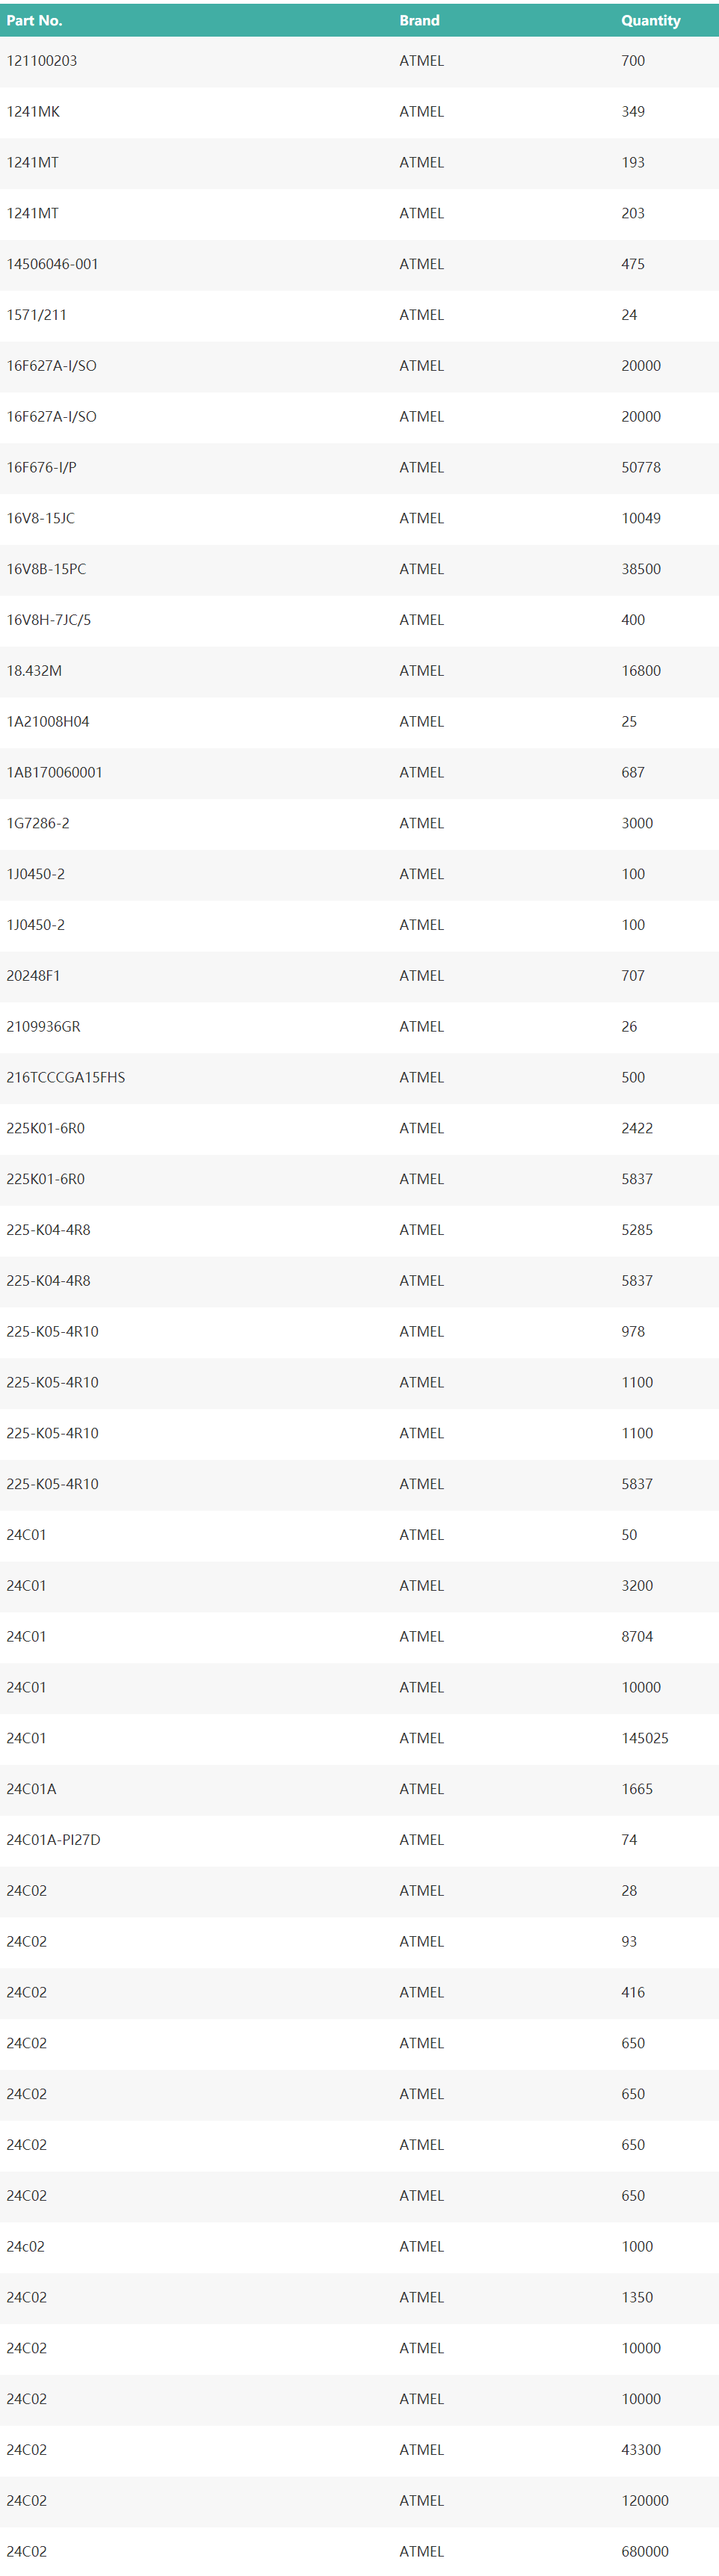
Task: Click part number 16F676-I/P
Action: (42, 467)
